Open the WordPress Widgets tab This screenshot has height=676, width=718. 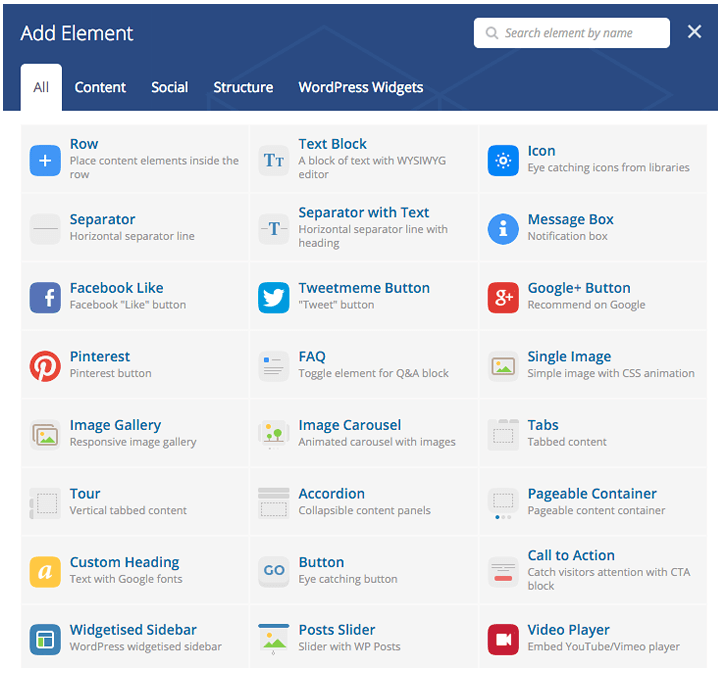point(360,87)
